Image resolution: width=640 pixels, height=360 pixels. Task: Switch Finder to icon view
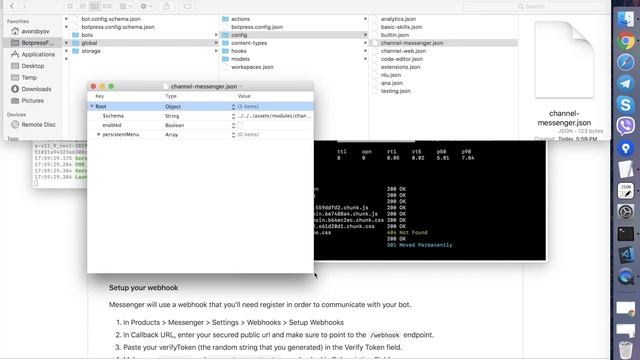70,6
